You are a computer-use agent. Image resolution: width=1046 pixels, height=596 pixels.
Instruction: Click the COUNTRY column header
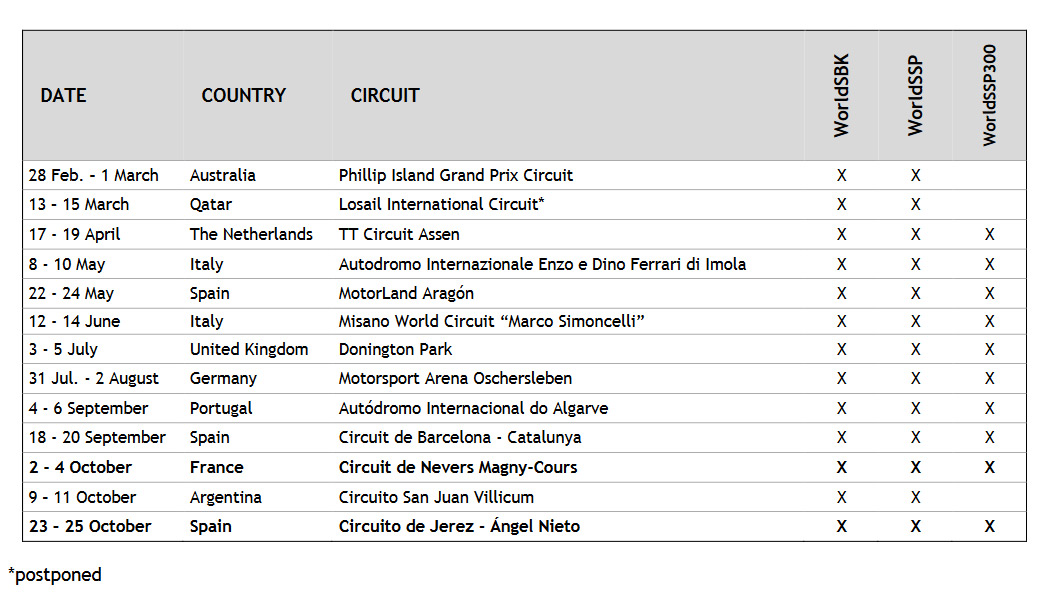click(243, 95)
